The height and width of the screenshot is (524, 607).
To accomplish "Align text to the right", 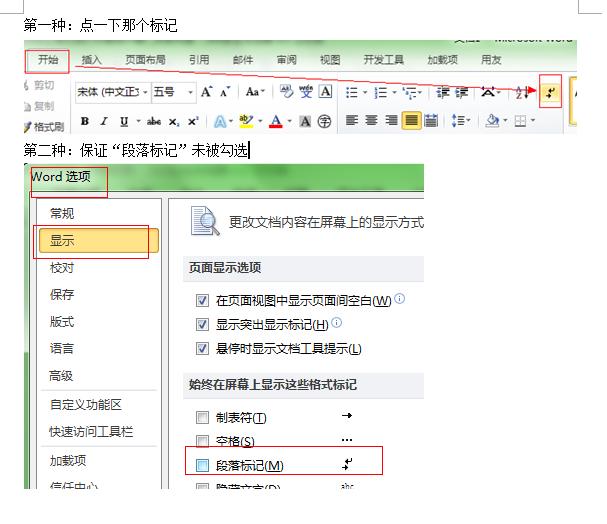I will [391, 121].
